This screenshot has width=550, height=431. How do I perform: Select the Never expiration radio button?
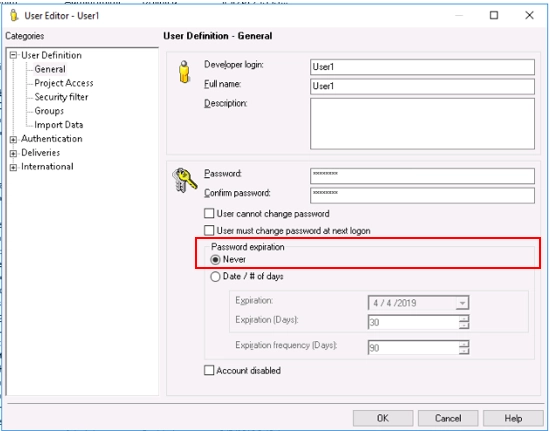(x=215, y=260)
